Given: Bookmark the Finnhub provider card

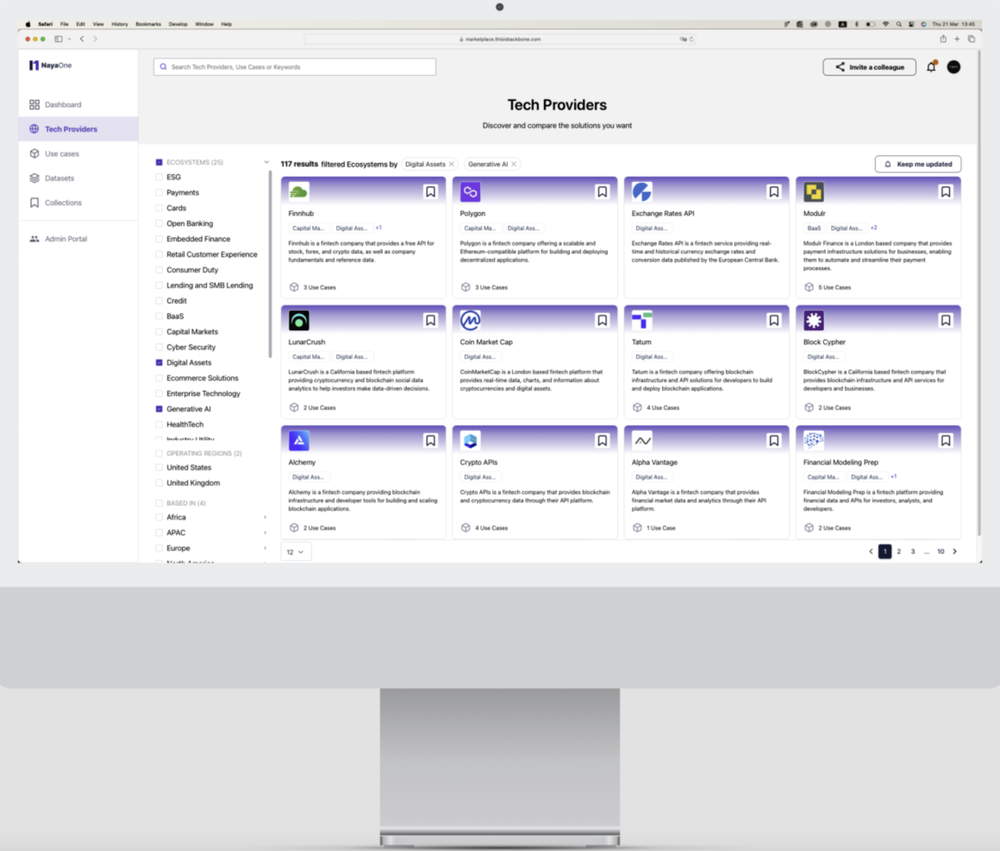Looking at the screenshot, I should point(430,192).
